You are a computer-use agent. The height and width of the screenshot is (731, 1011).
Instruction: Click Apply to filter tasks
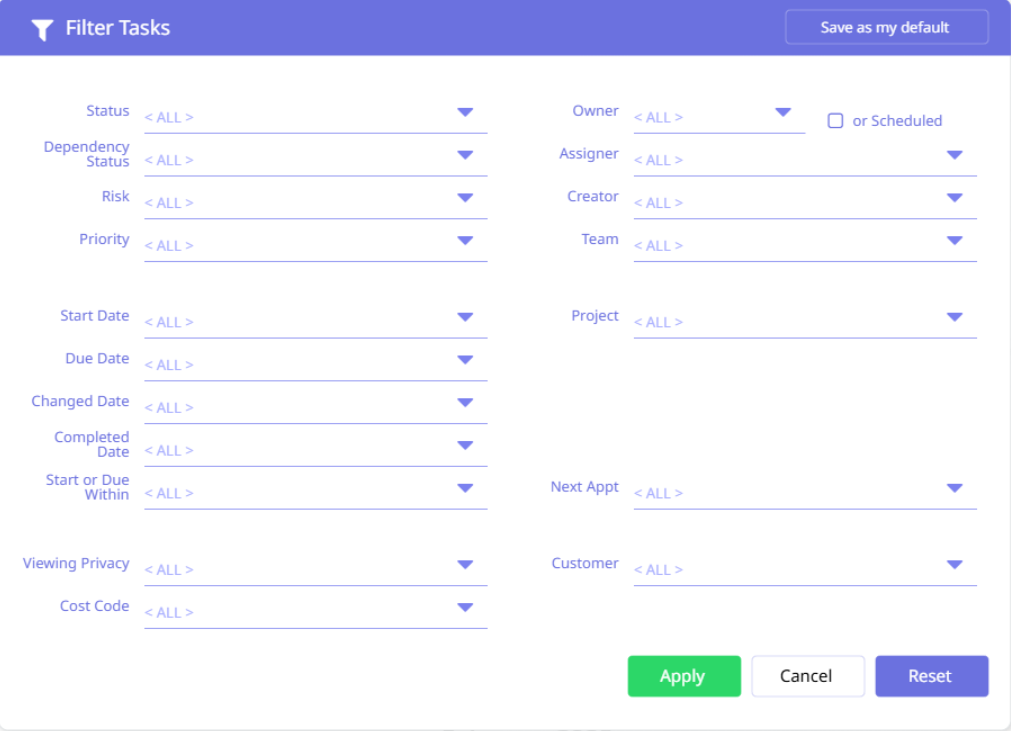point(684,676)
